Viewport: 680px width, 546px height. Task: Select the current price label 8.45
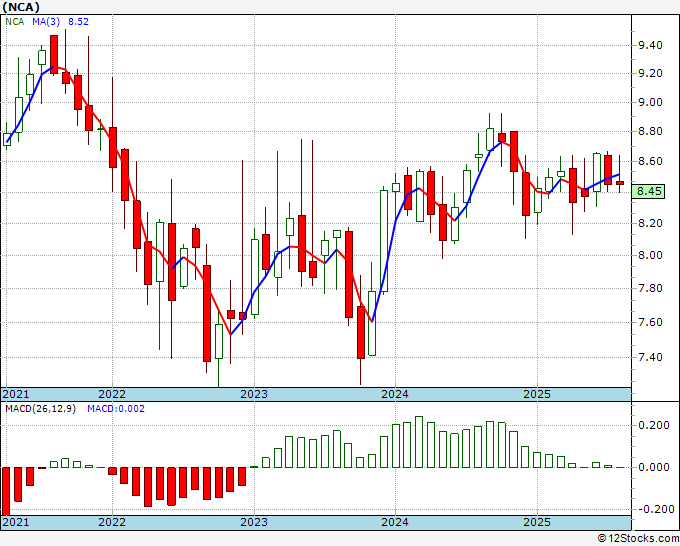648,191
